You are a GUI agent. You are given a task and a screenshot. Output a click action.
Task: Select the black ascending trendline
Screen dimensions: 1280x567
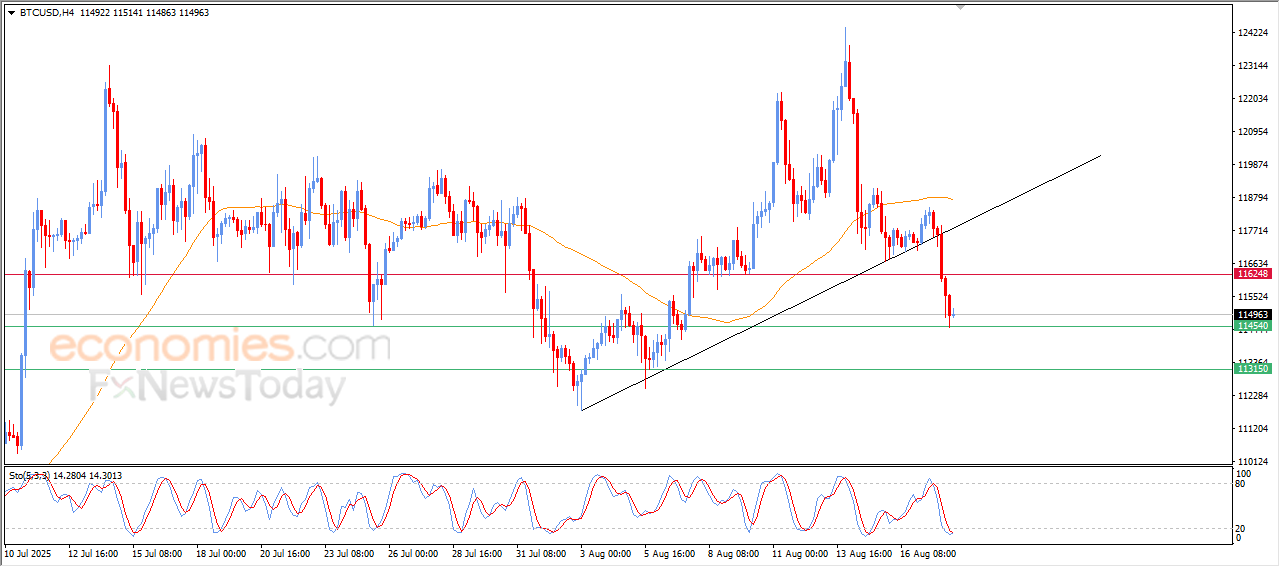pos(840,282)
